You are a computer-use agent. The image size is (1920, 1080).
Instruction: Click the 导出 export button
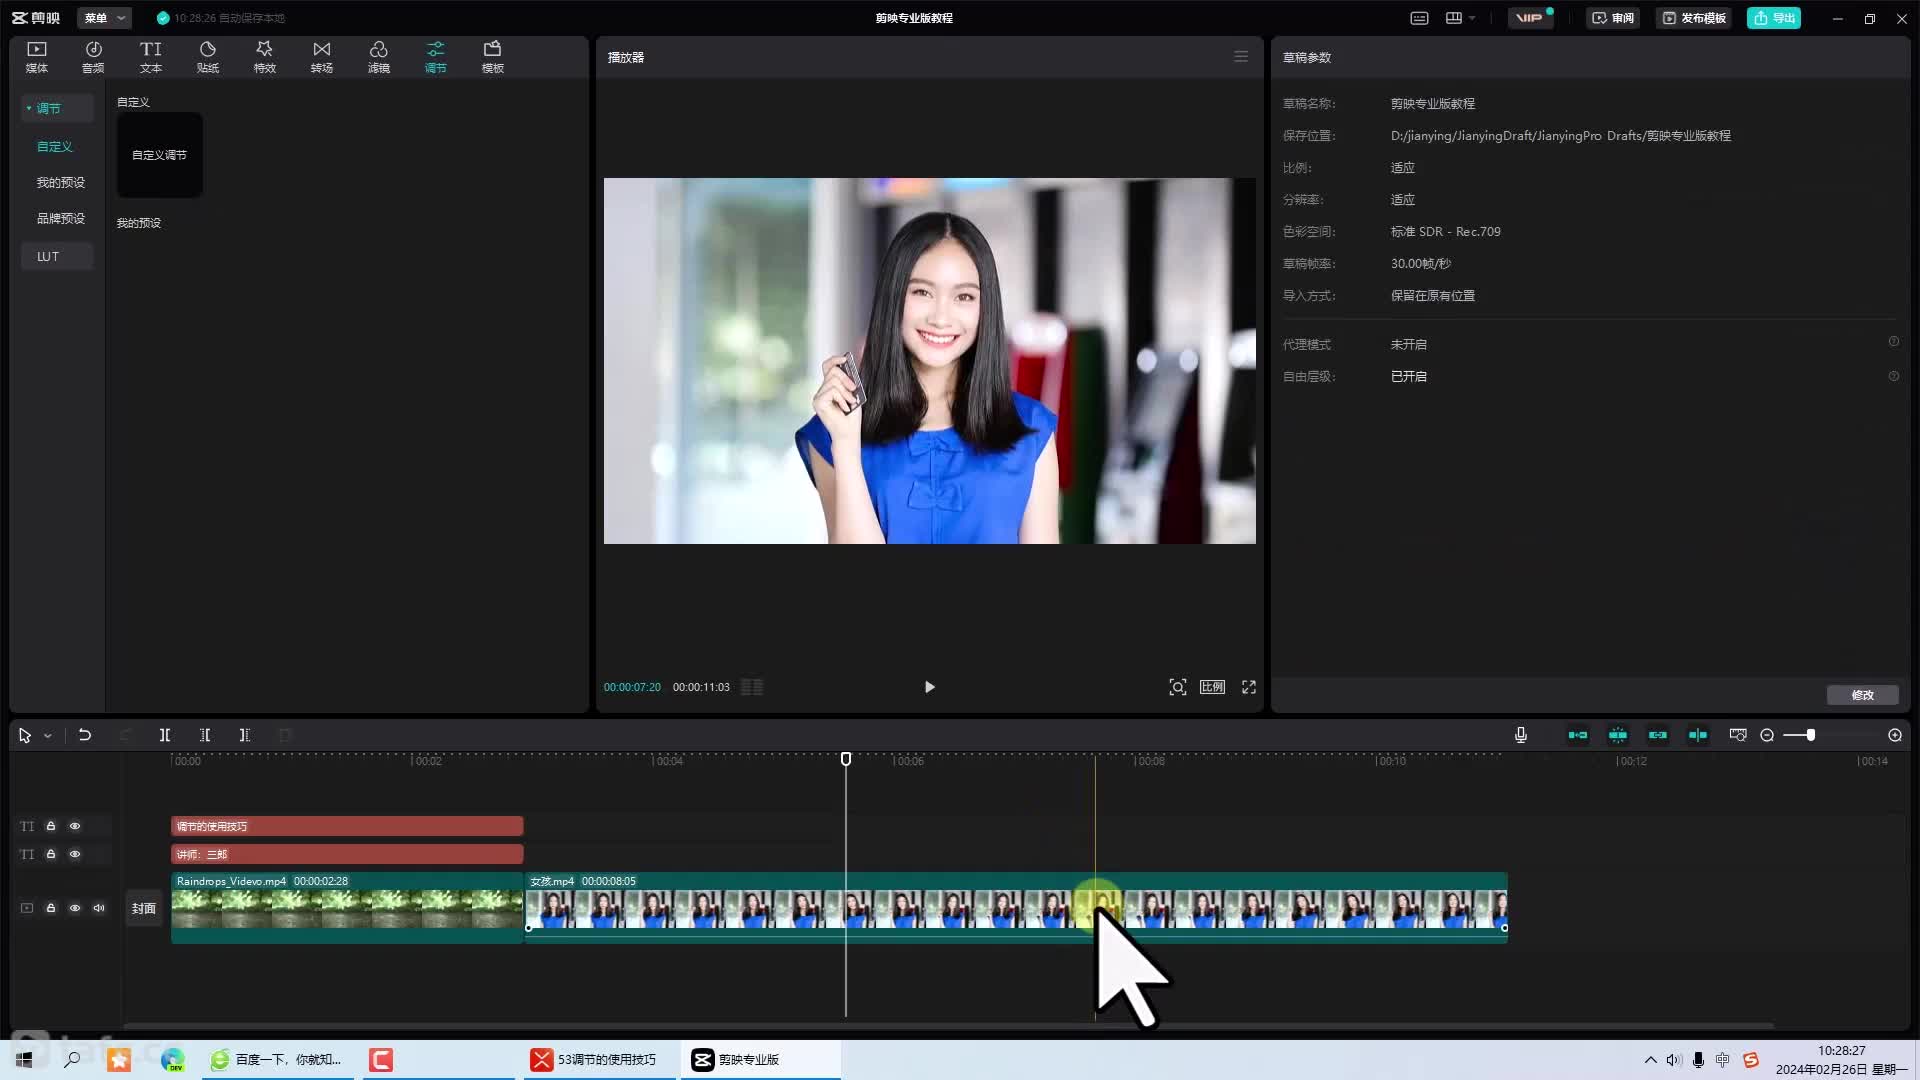[1774, 18]
